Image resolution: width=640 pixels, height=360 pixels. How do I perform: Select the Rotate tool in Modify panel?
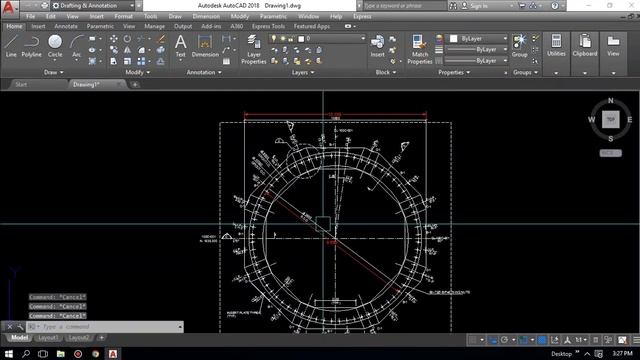click(x=127, y=39)
